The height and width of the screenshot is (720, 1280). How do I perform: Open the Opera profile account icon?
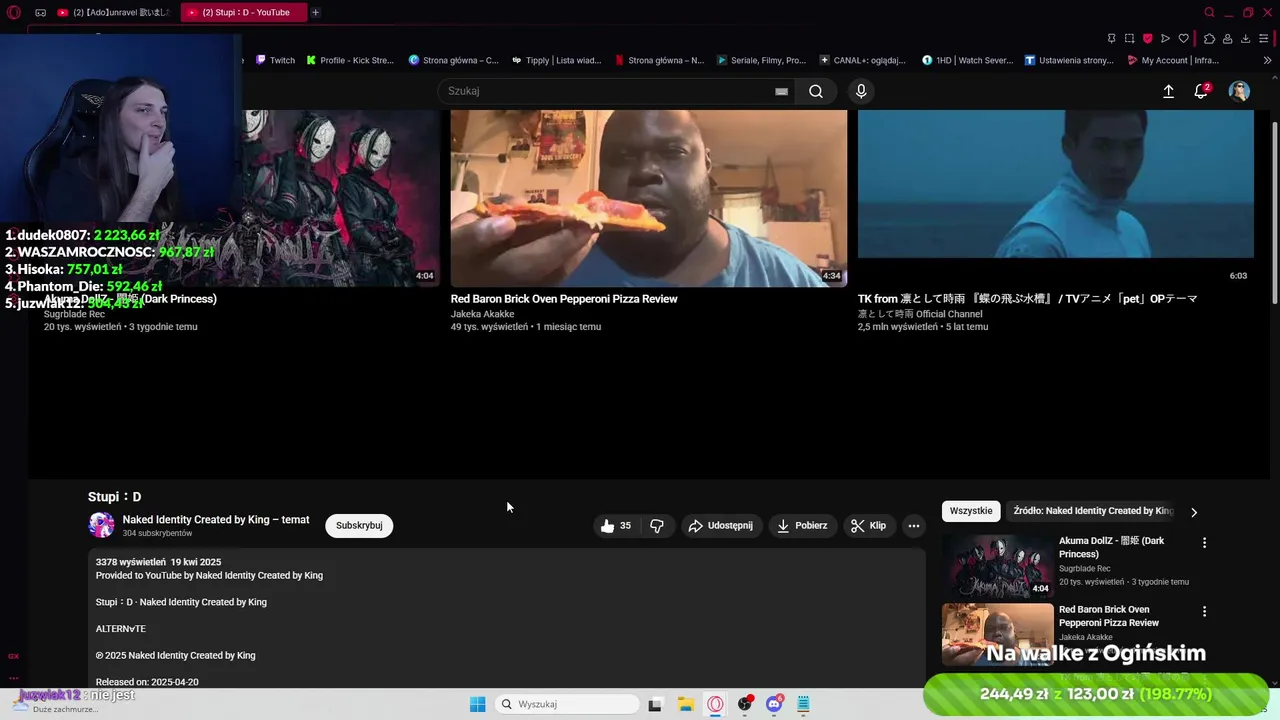pyautogui.click(x=1227, y=39)
